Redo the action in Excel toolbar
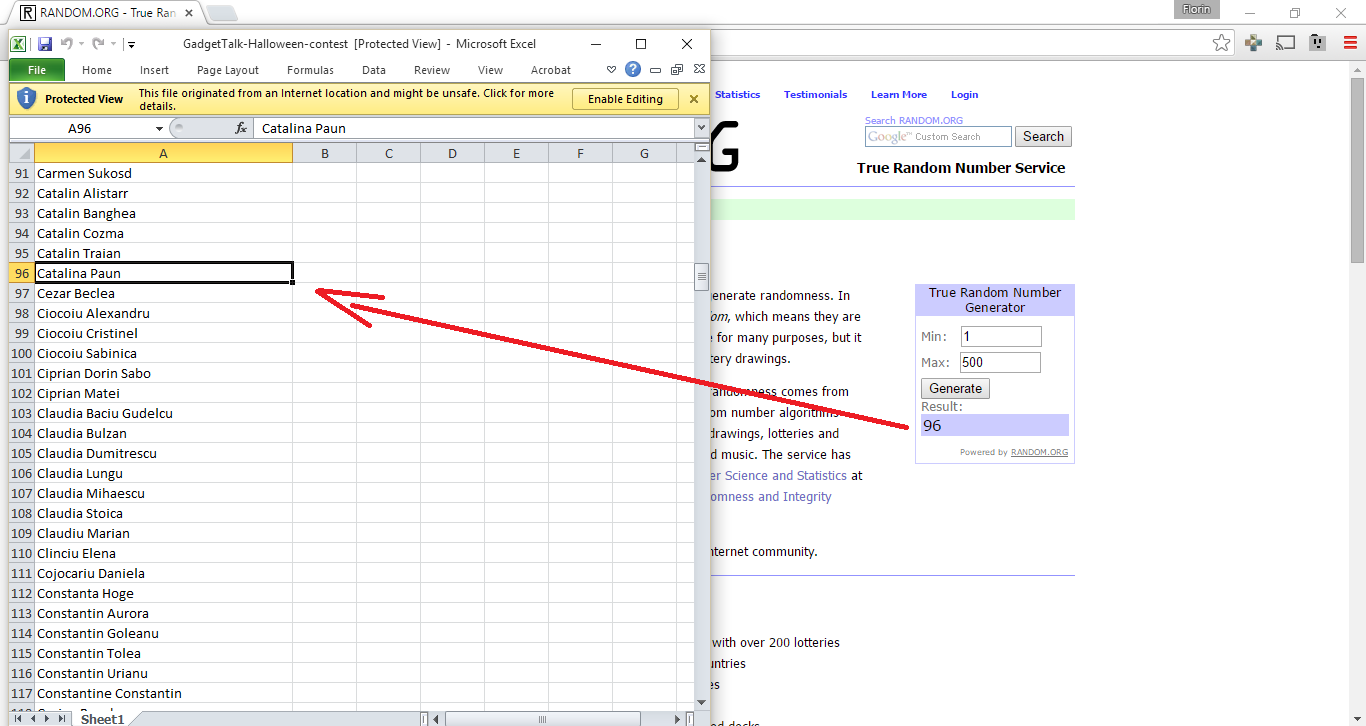This screenshot has height=726, width=1366. 98,44
